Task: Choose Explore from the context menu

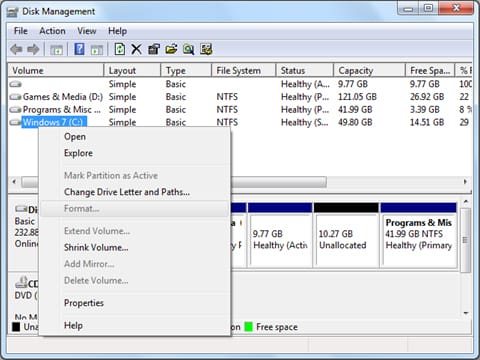Action: click(x=135, y=153)
